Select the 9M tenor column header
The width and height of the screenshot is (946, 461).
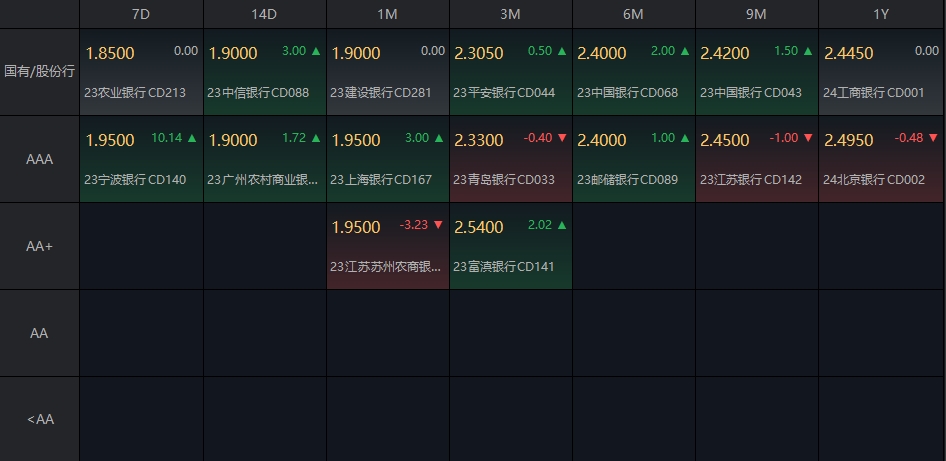tap(757, 14)
